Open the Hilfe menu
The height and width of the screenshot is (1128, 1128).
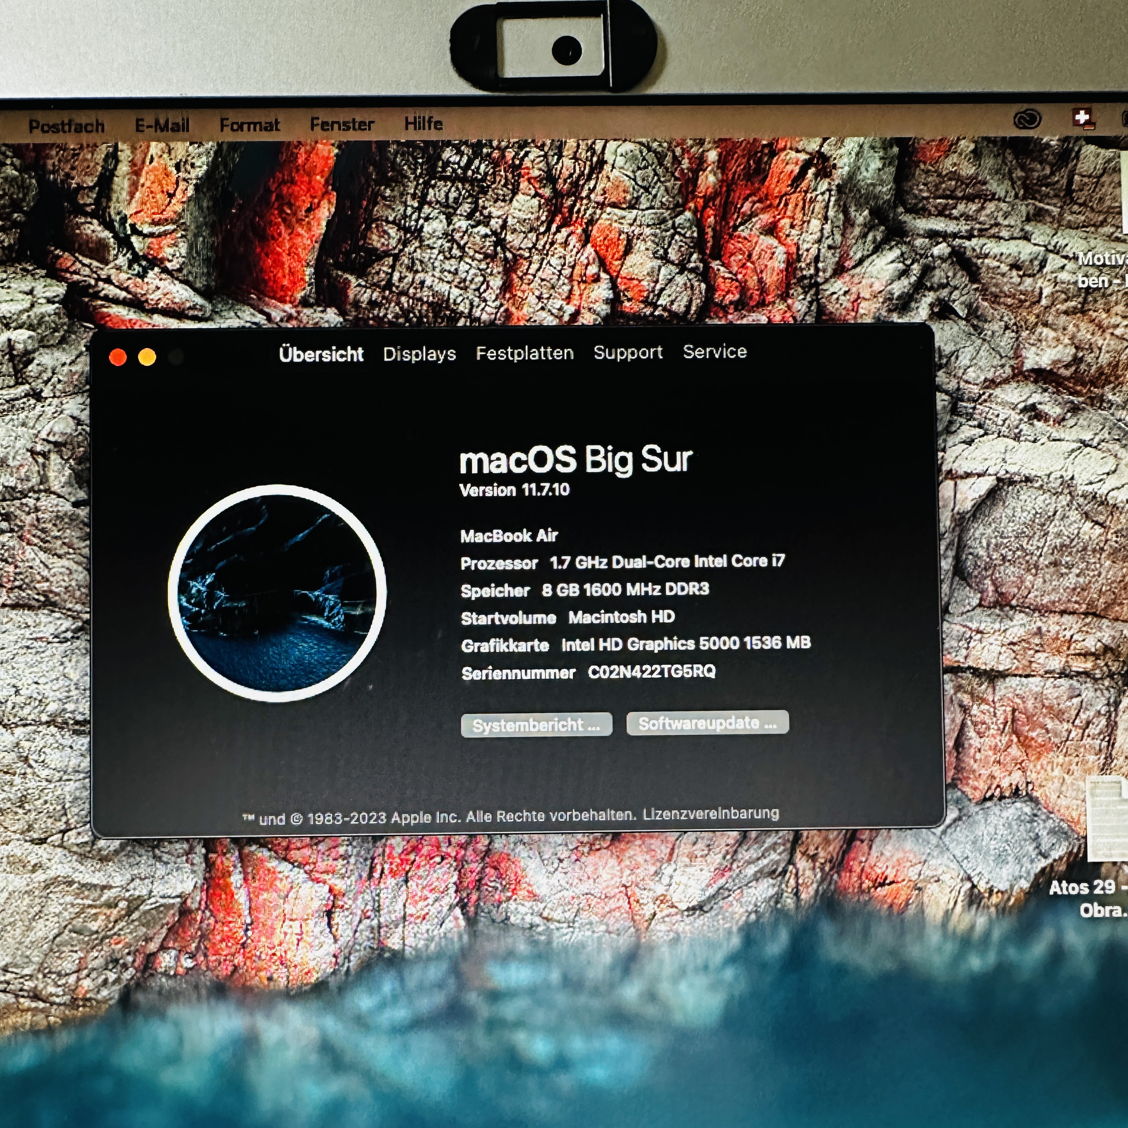point(423,123)
